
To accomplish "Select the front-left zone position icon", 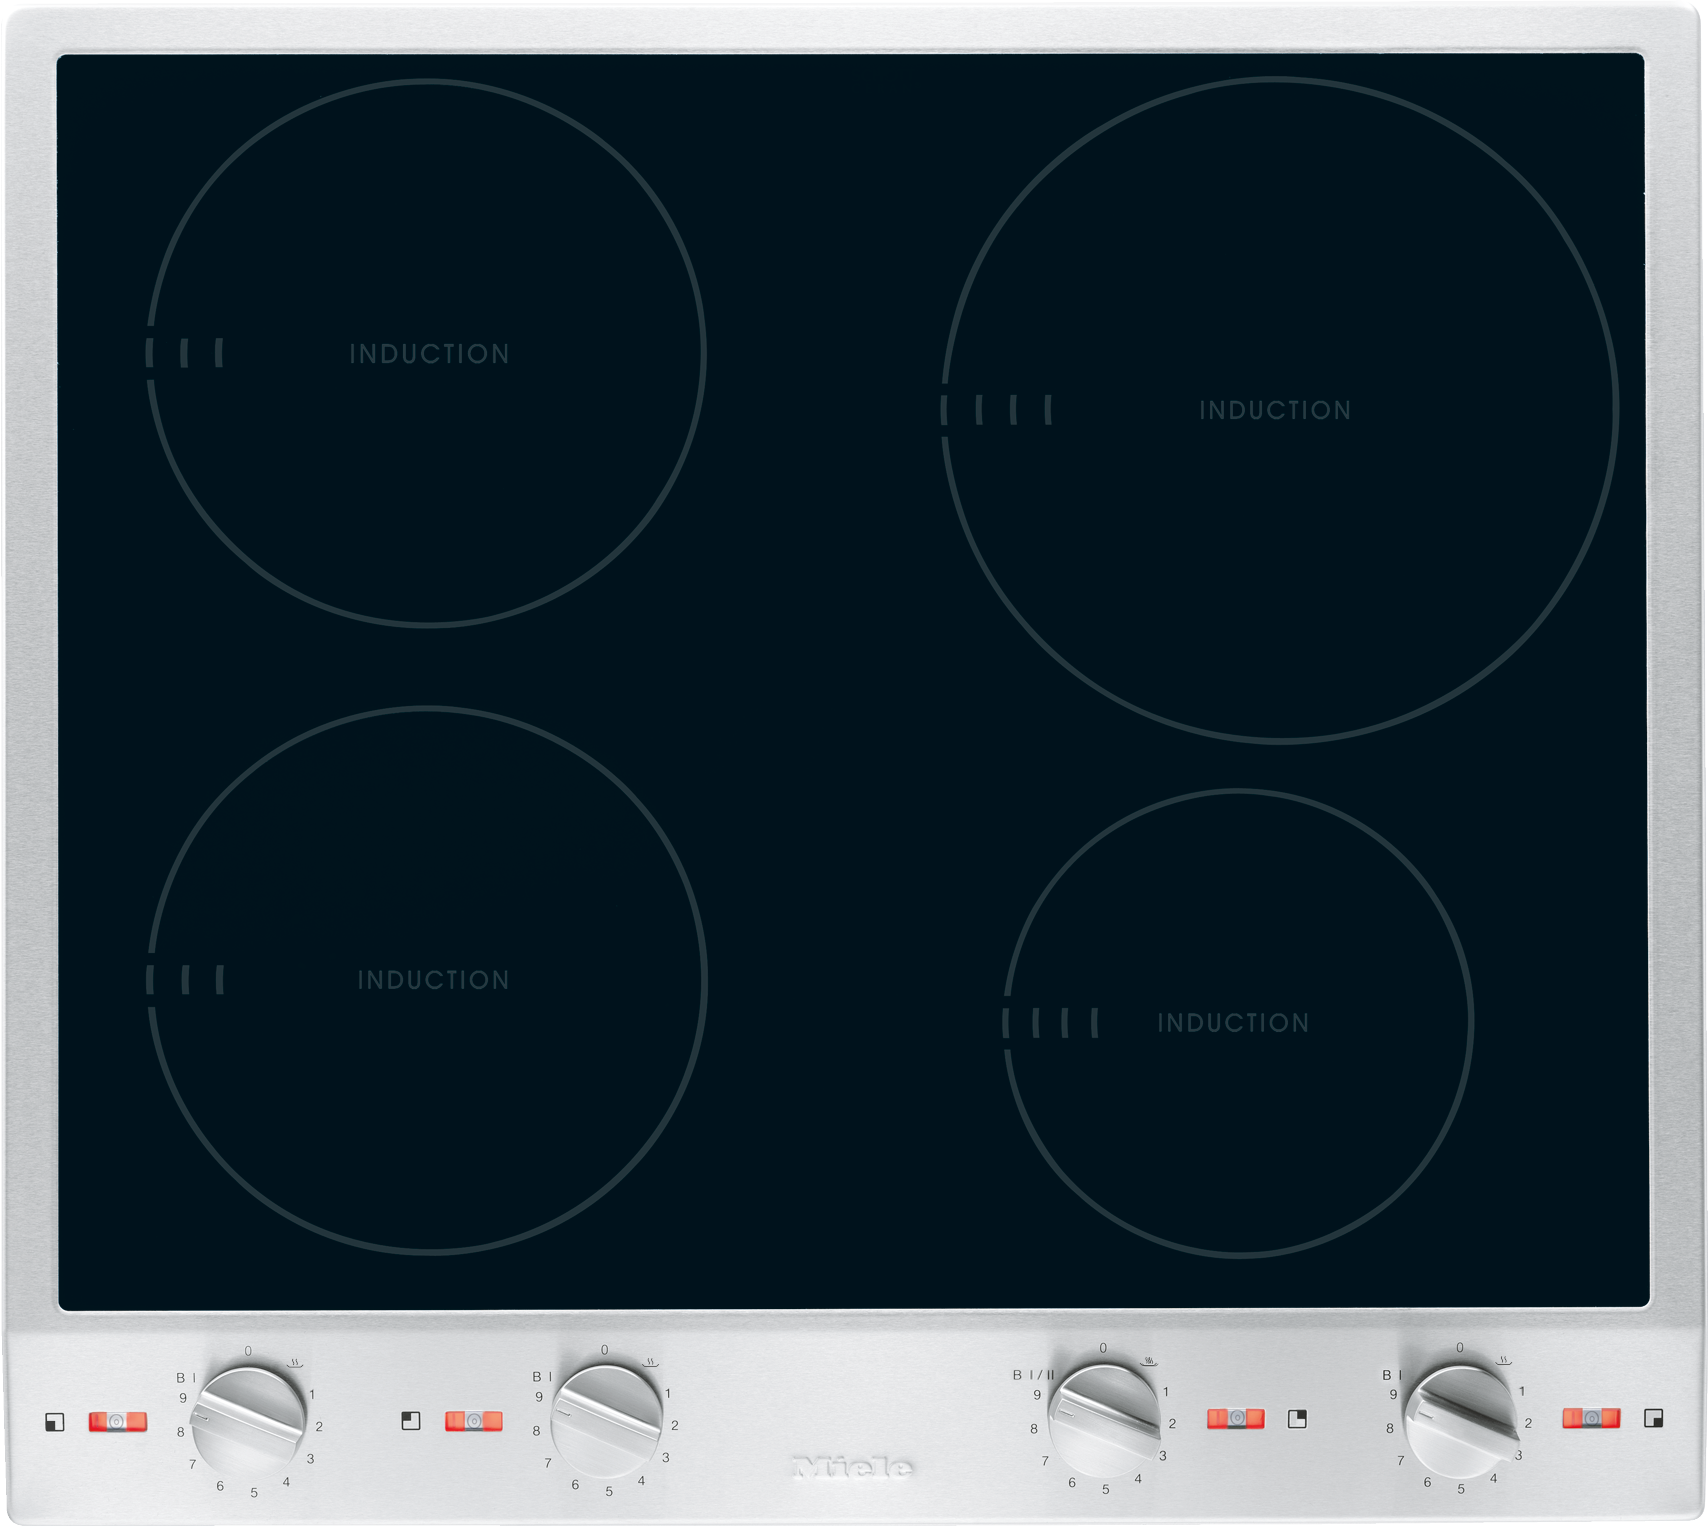I will [55, 1422].
